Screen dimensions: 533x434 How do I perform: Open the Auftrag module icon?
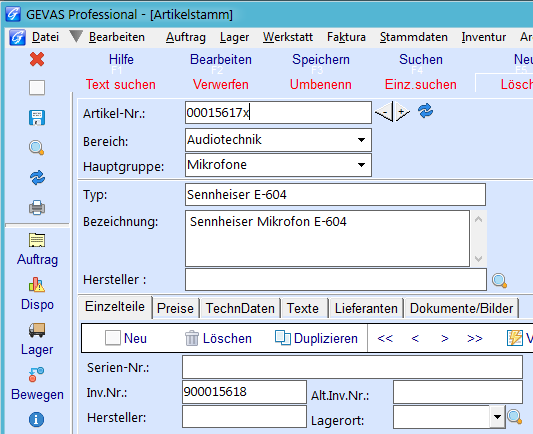[37, 240]
